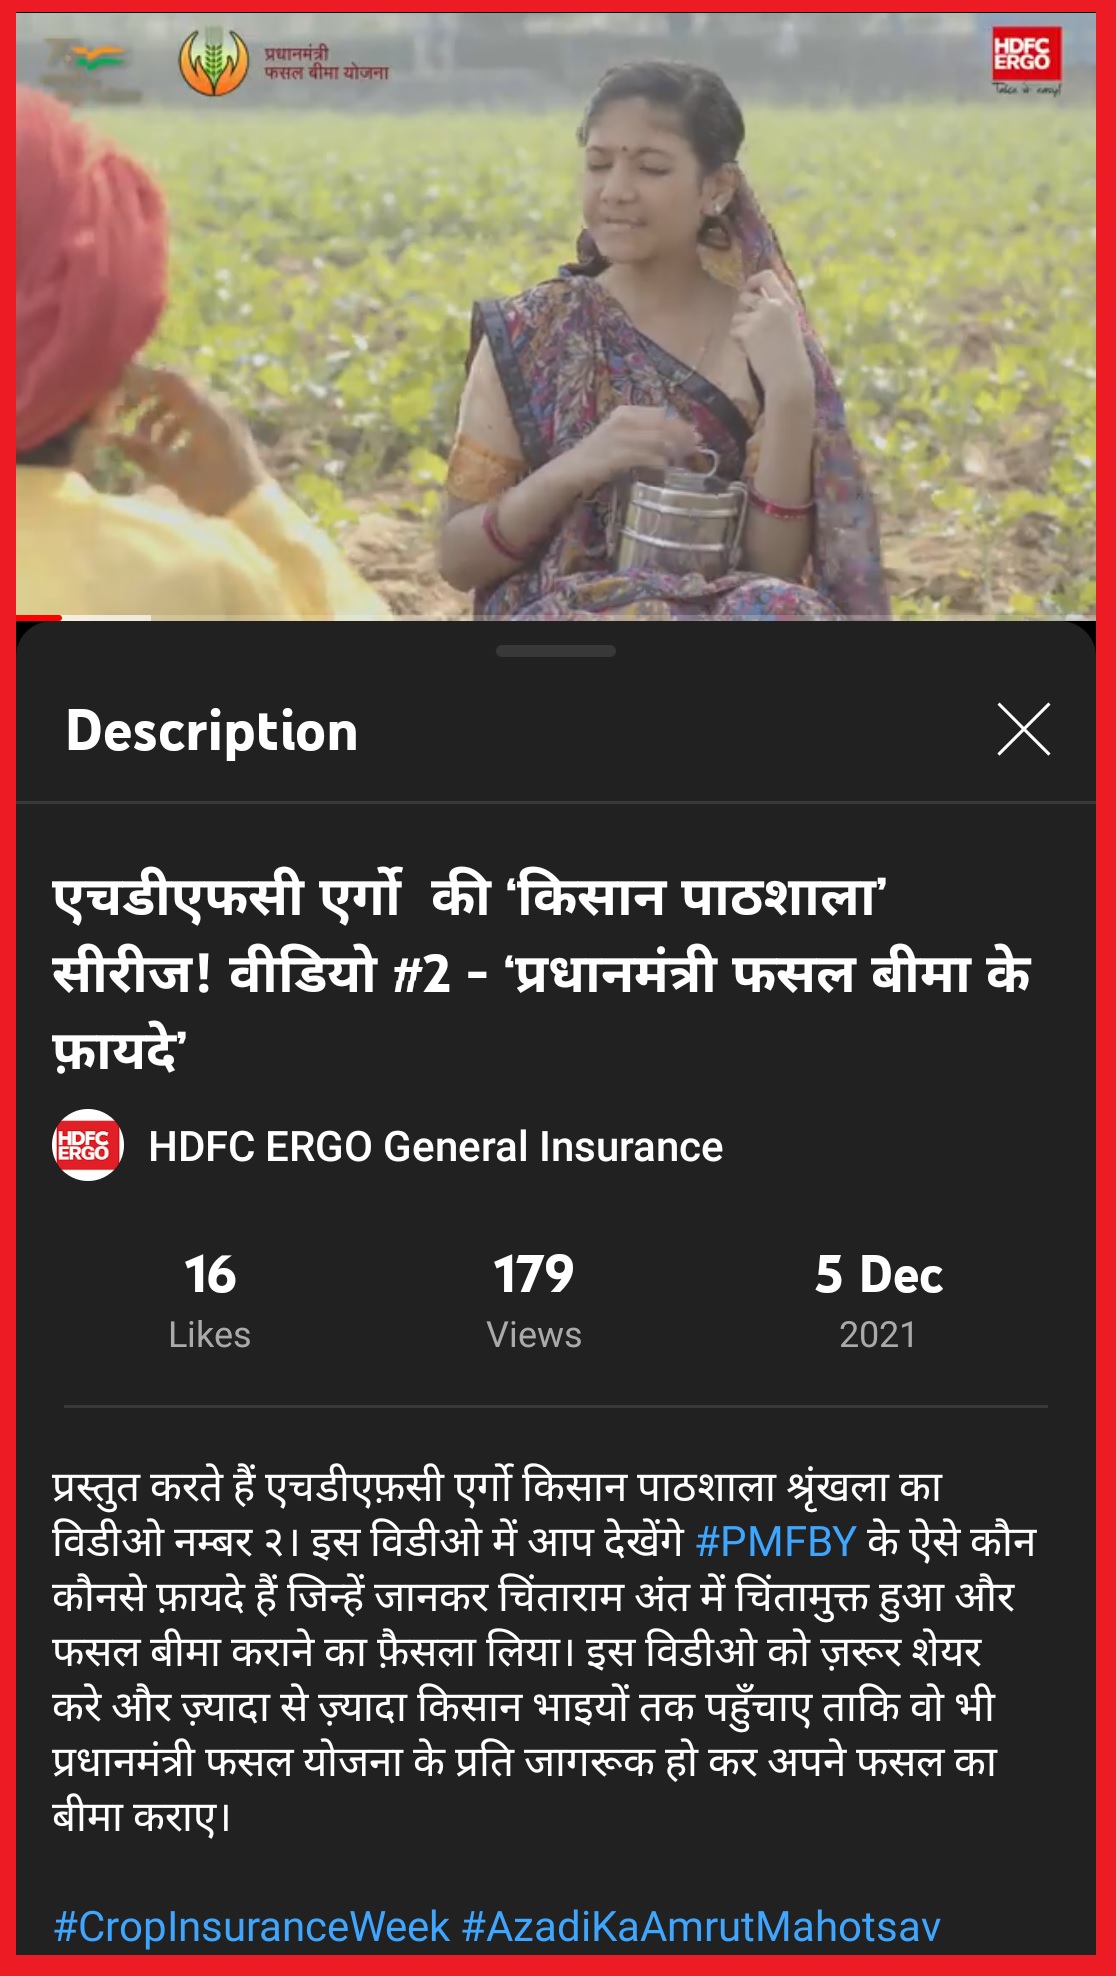
Task: Close the Description panel with the X
Action: pos(1024,729)
